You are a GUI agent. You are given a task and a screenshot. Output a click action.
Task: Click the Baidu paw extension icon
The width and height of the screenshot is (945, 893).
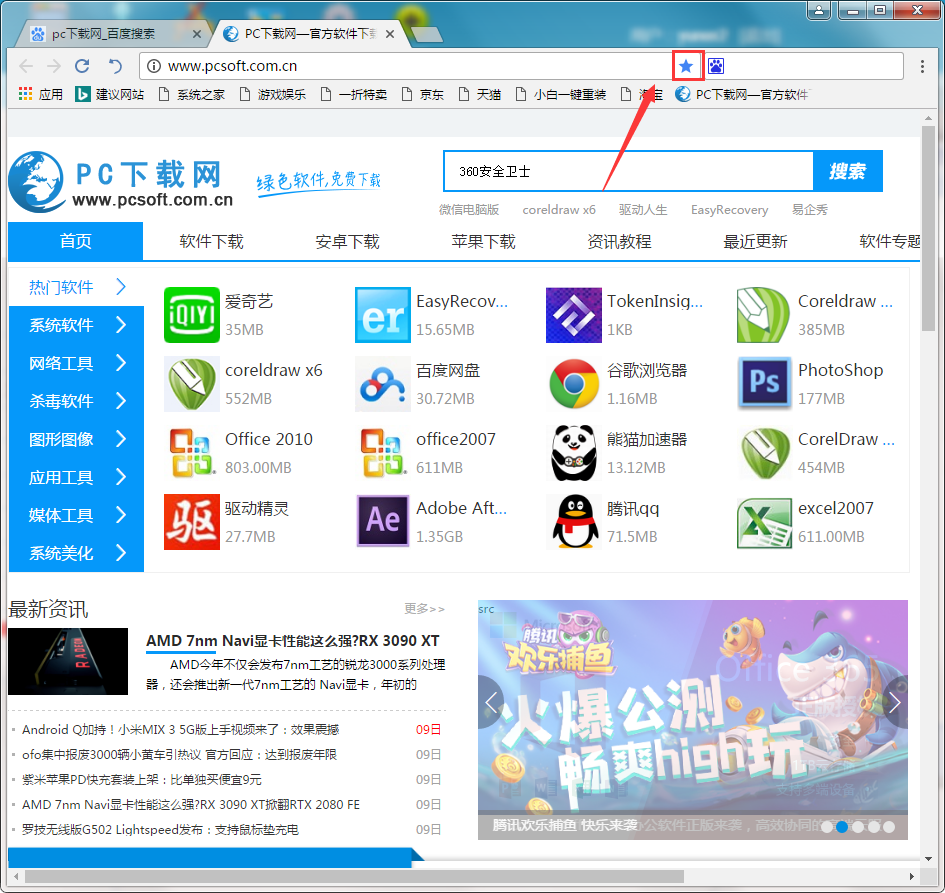click(715, 66)
